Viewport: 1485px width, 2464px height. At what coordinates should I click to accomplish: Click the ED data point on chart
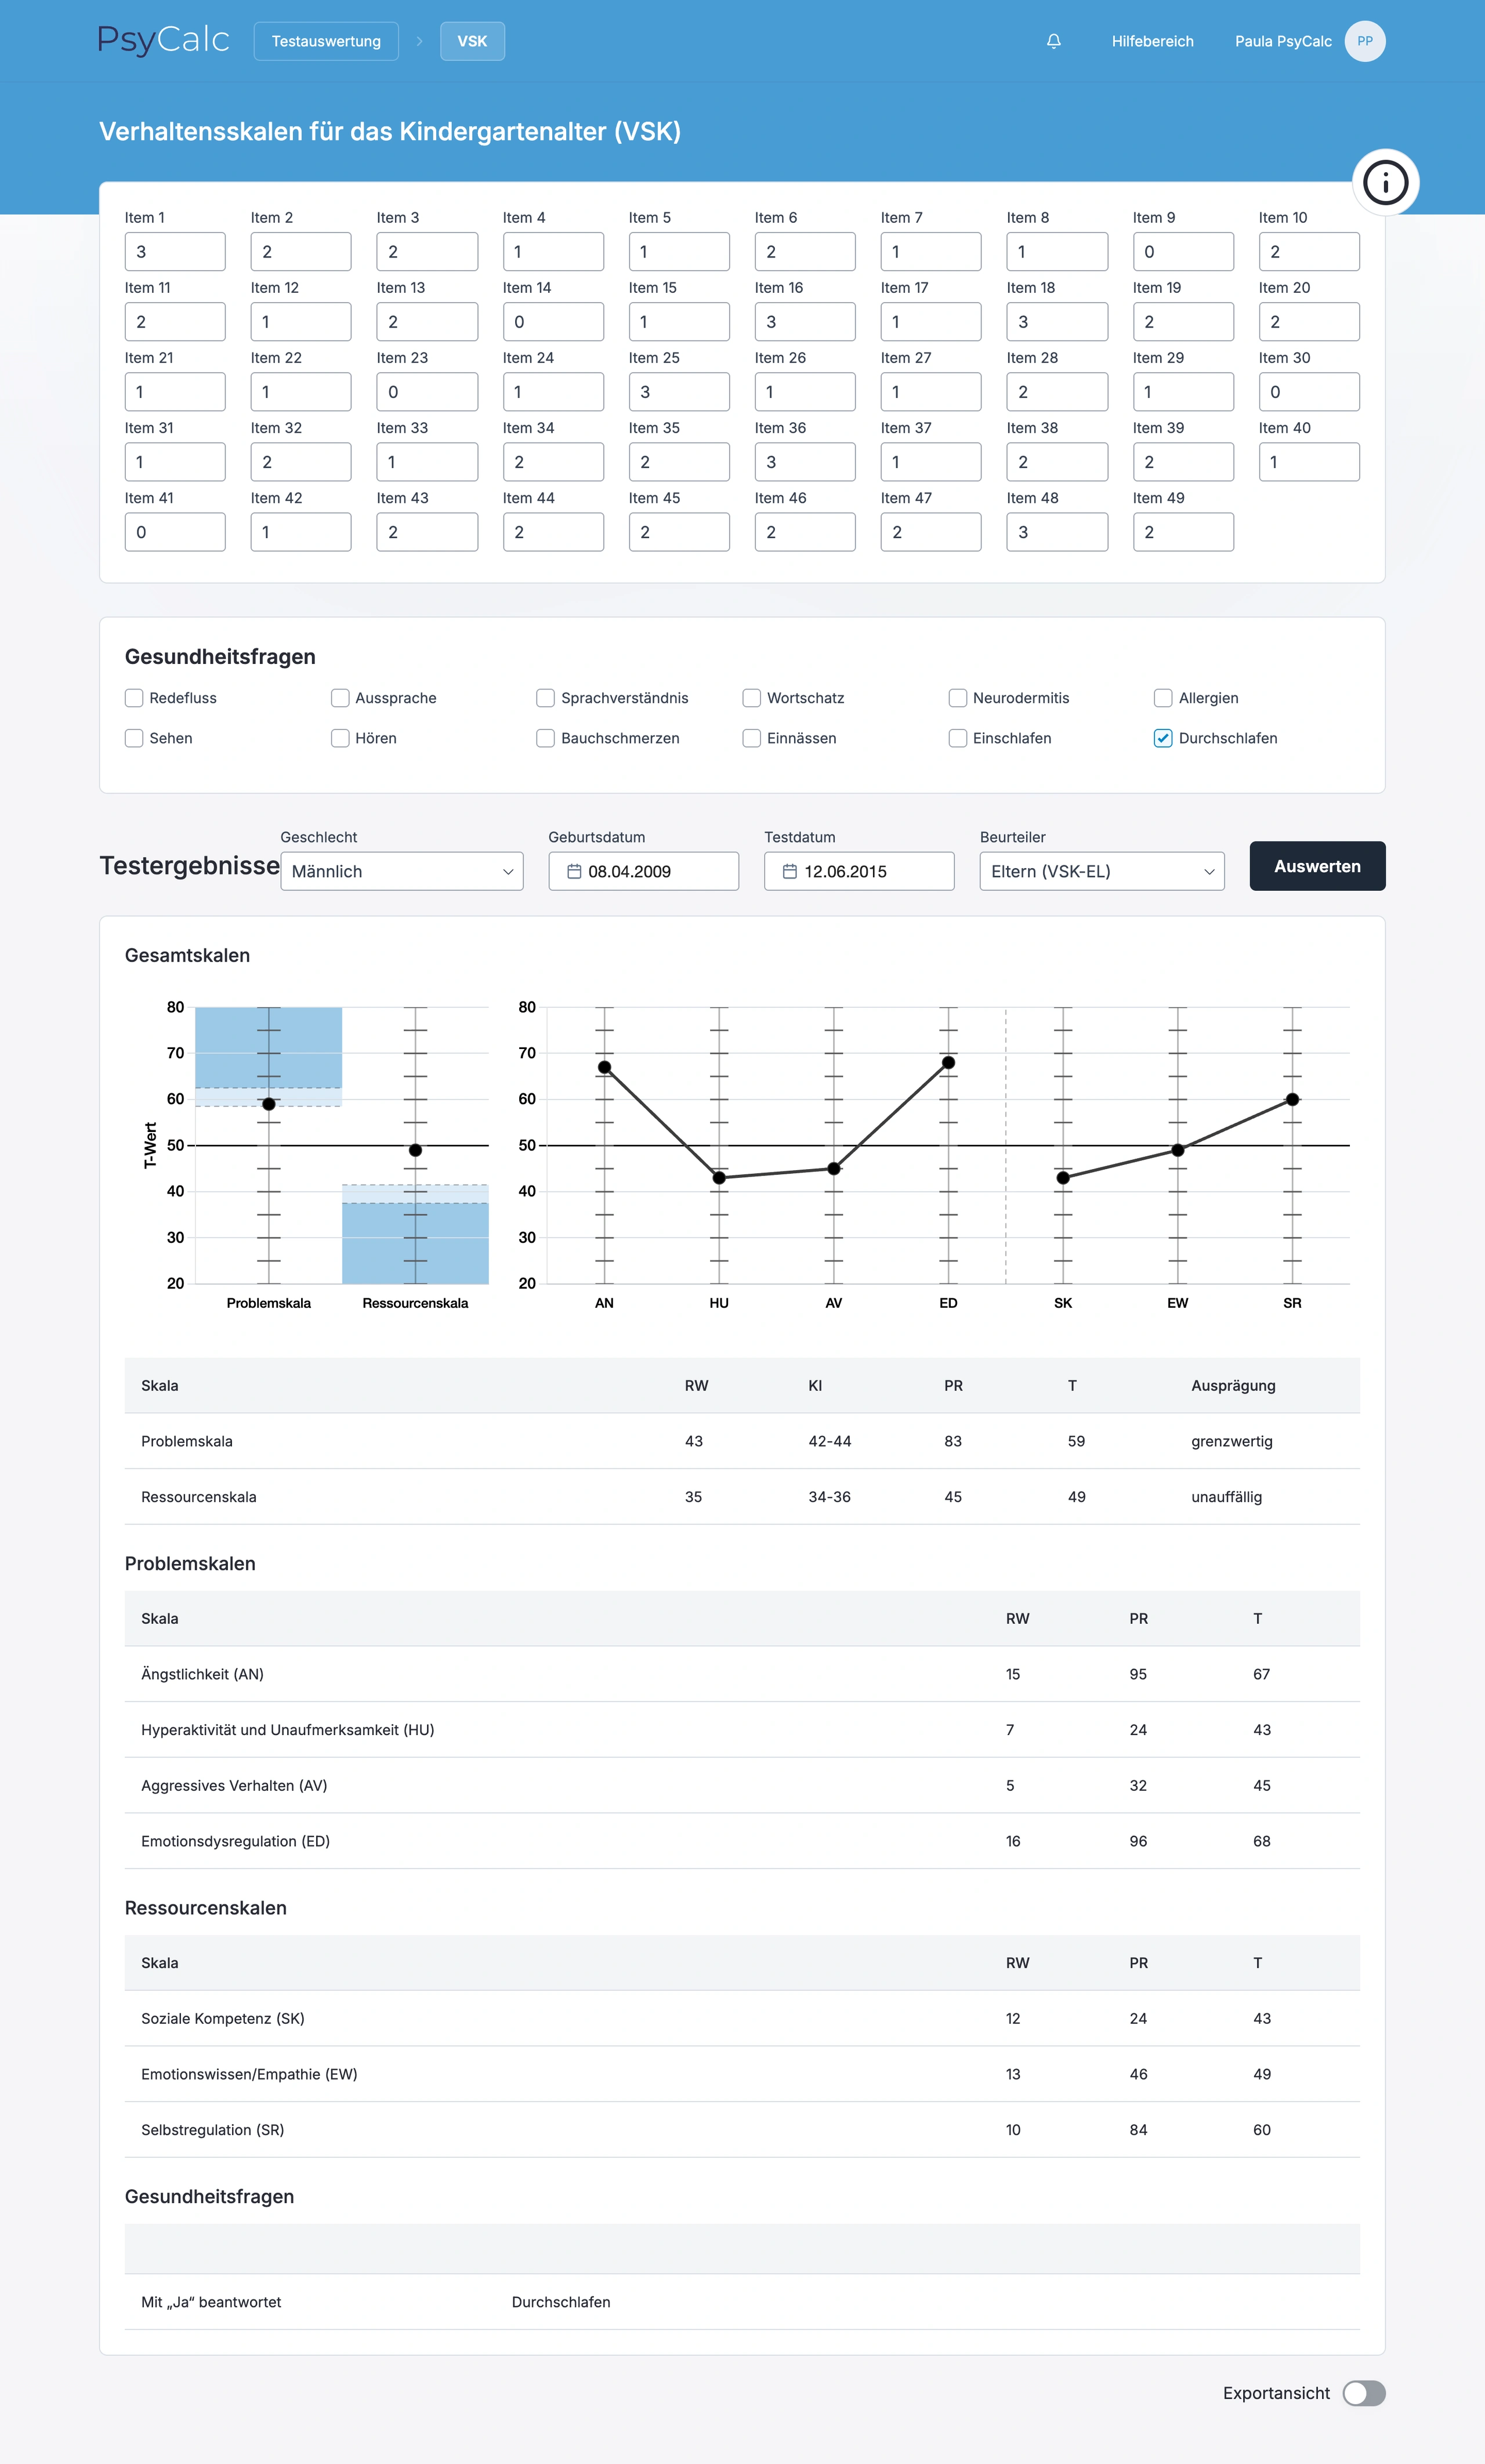click(x=948, y=1063)
